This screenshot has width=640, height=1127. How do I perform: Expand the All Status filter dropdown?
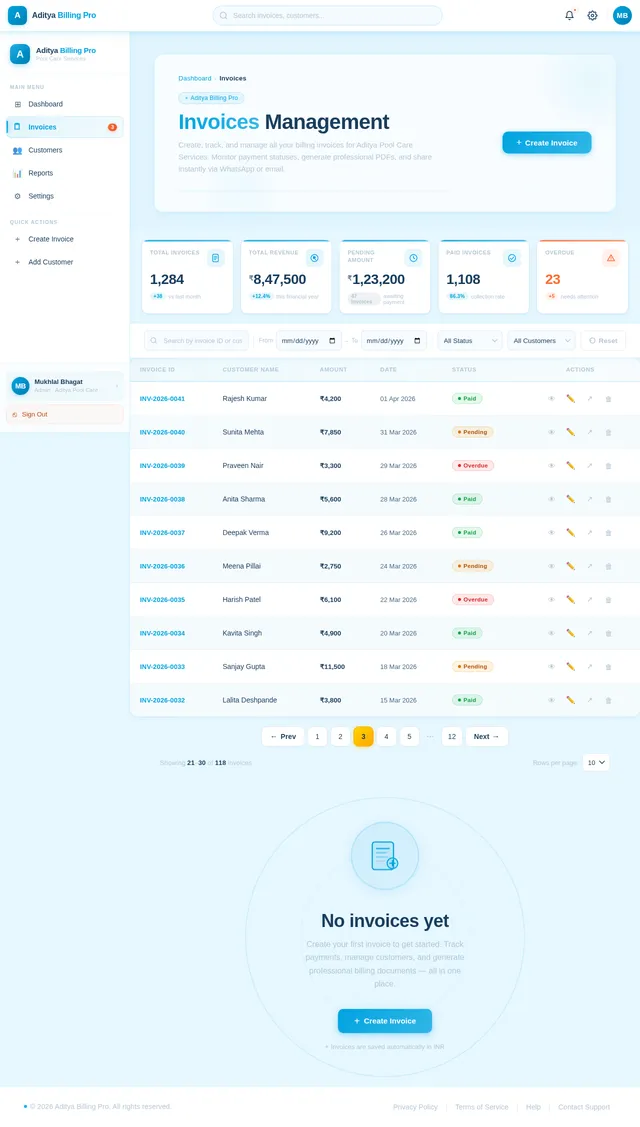(470, 341)
